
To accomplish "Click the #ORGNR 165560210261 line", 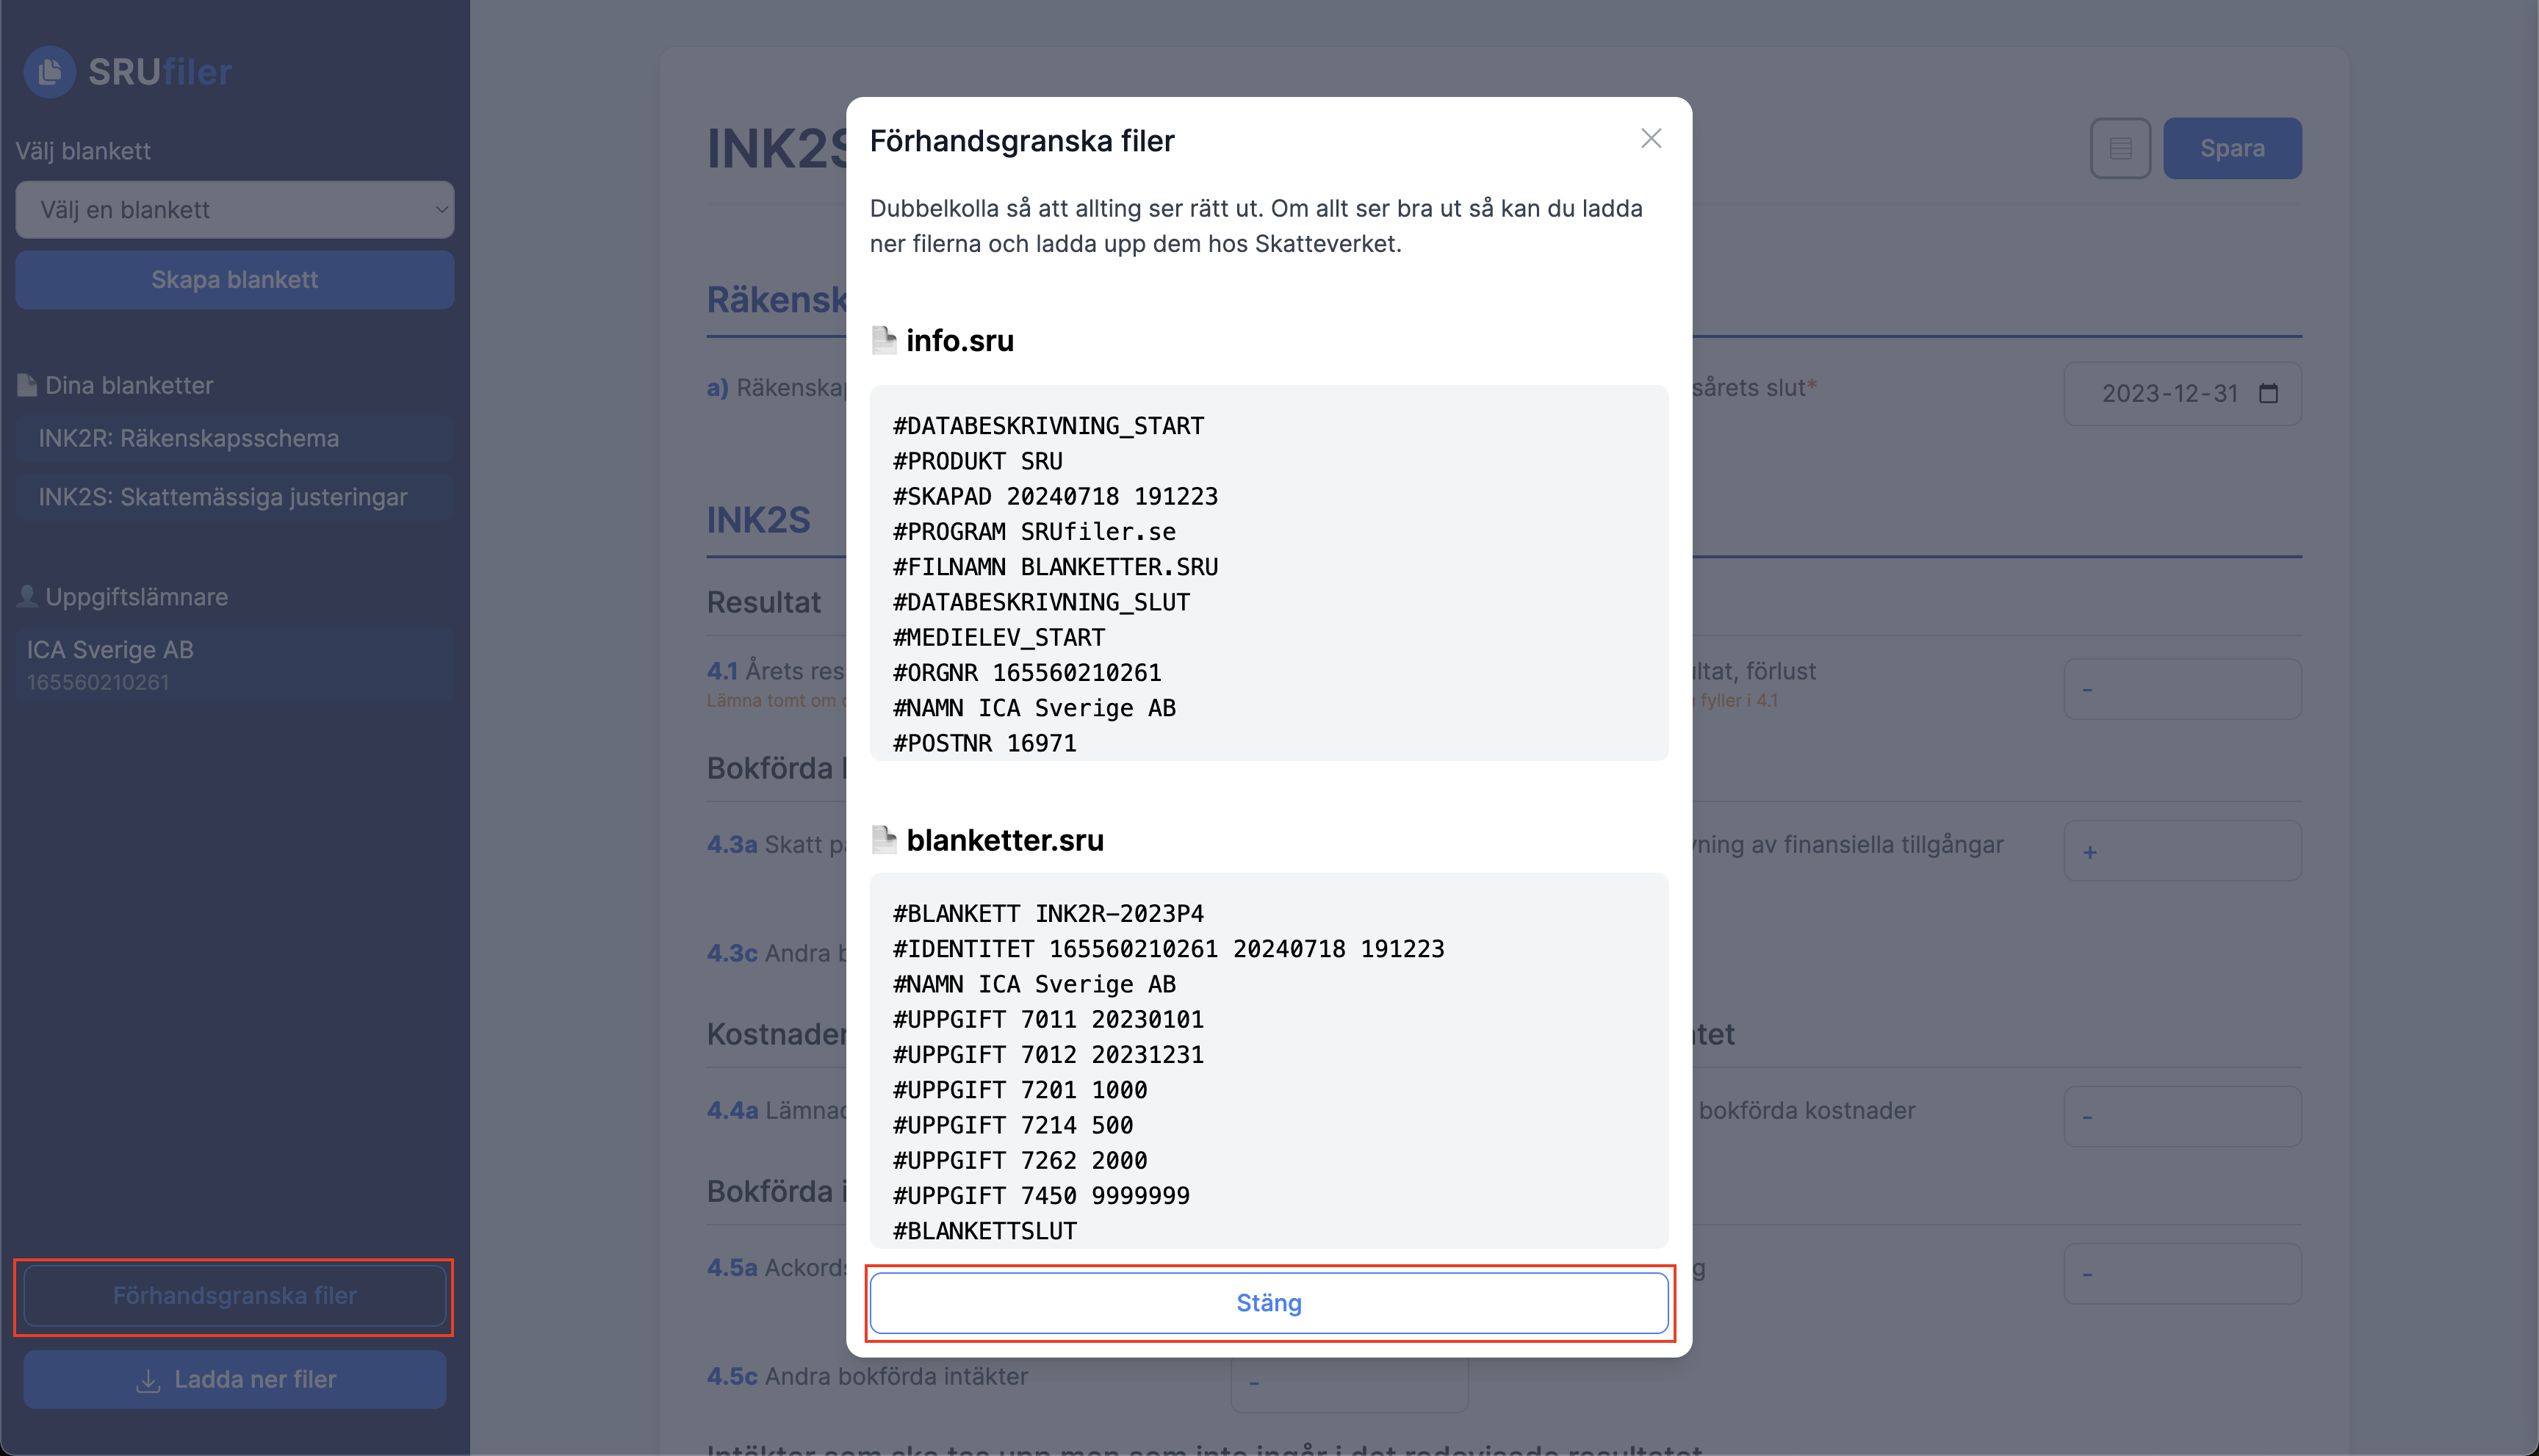I will pyautogui.click(x=1027, y=673).
